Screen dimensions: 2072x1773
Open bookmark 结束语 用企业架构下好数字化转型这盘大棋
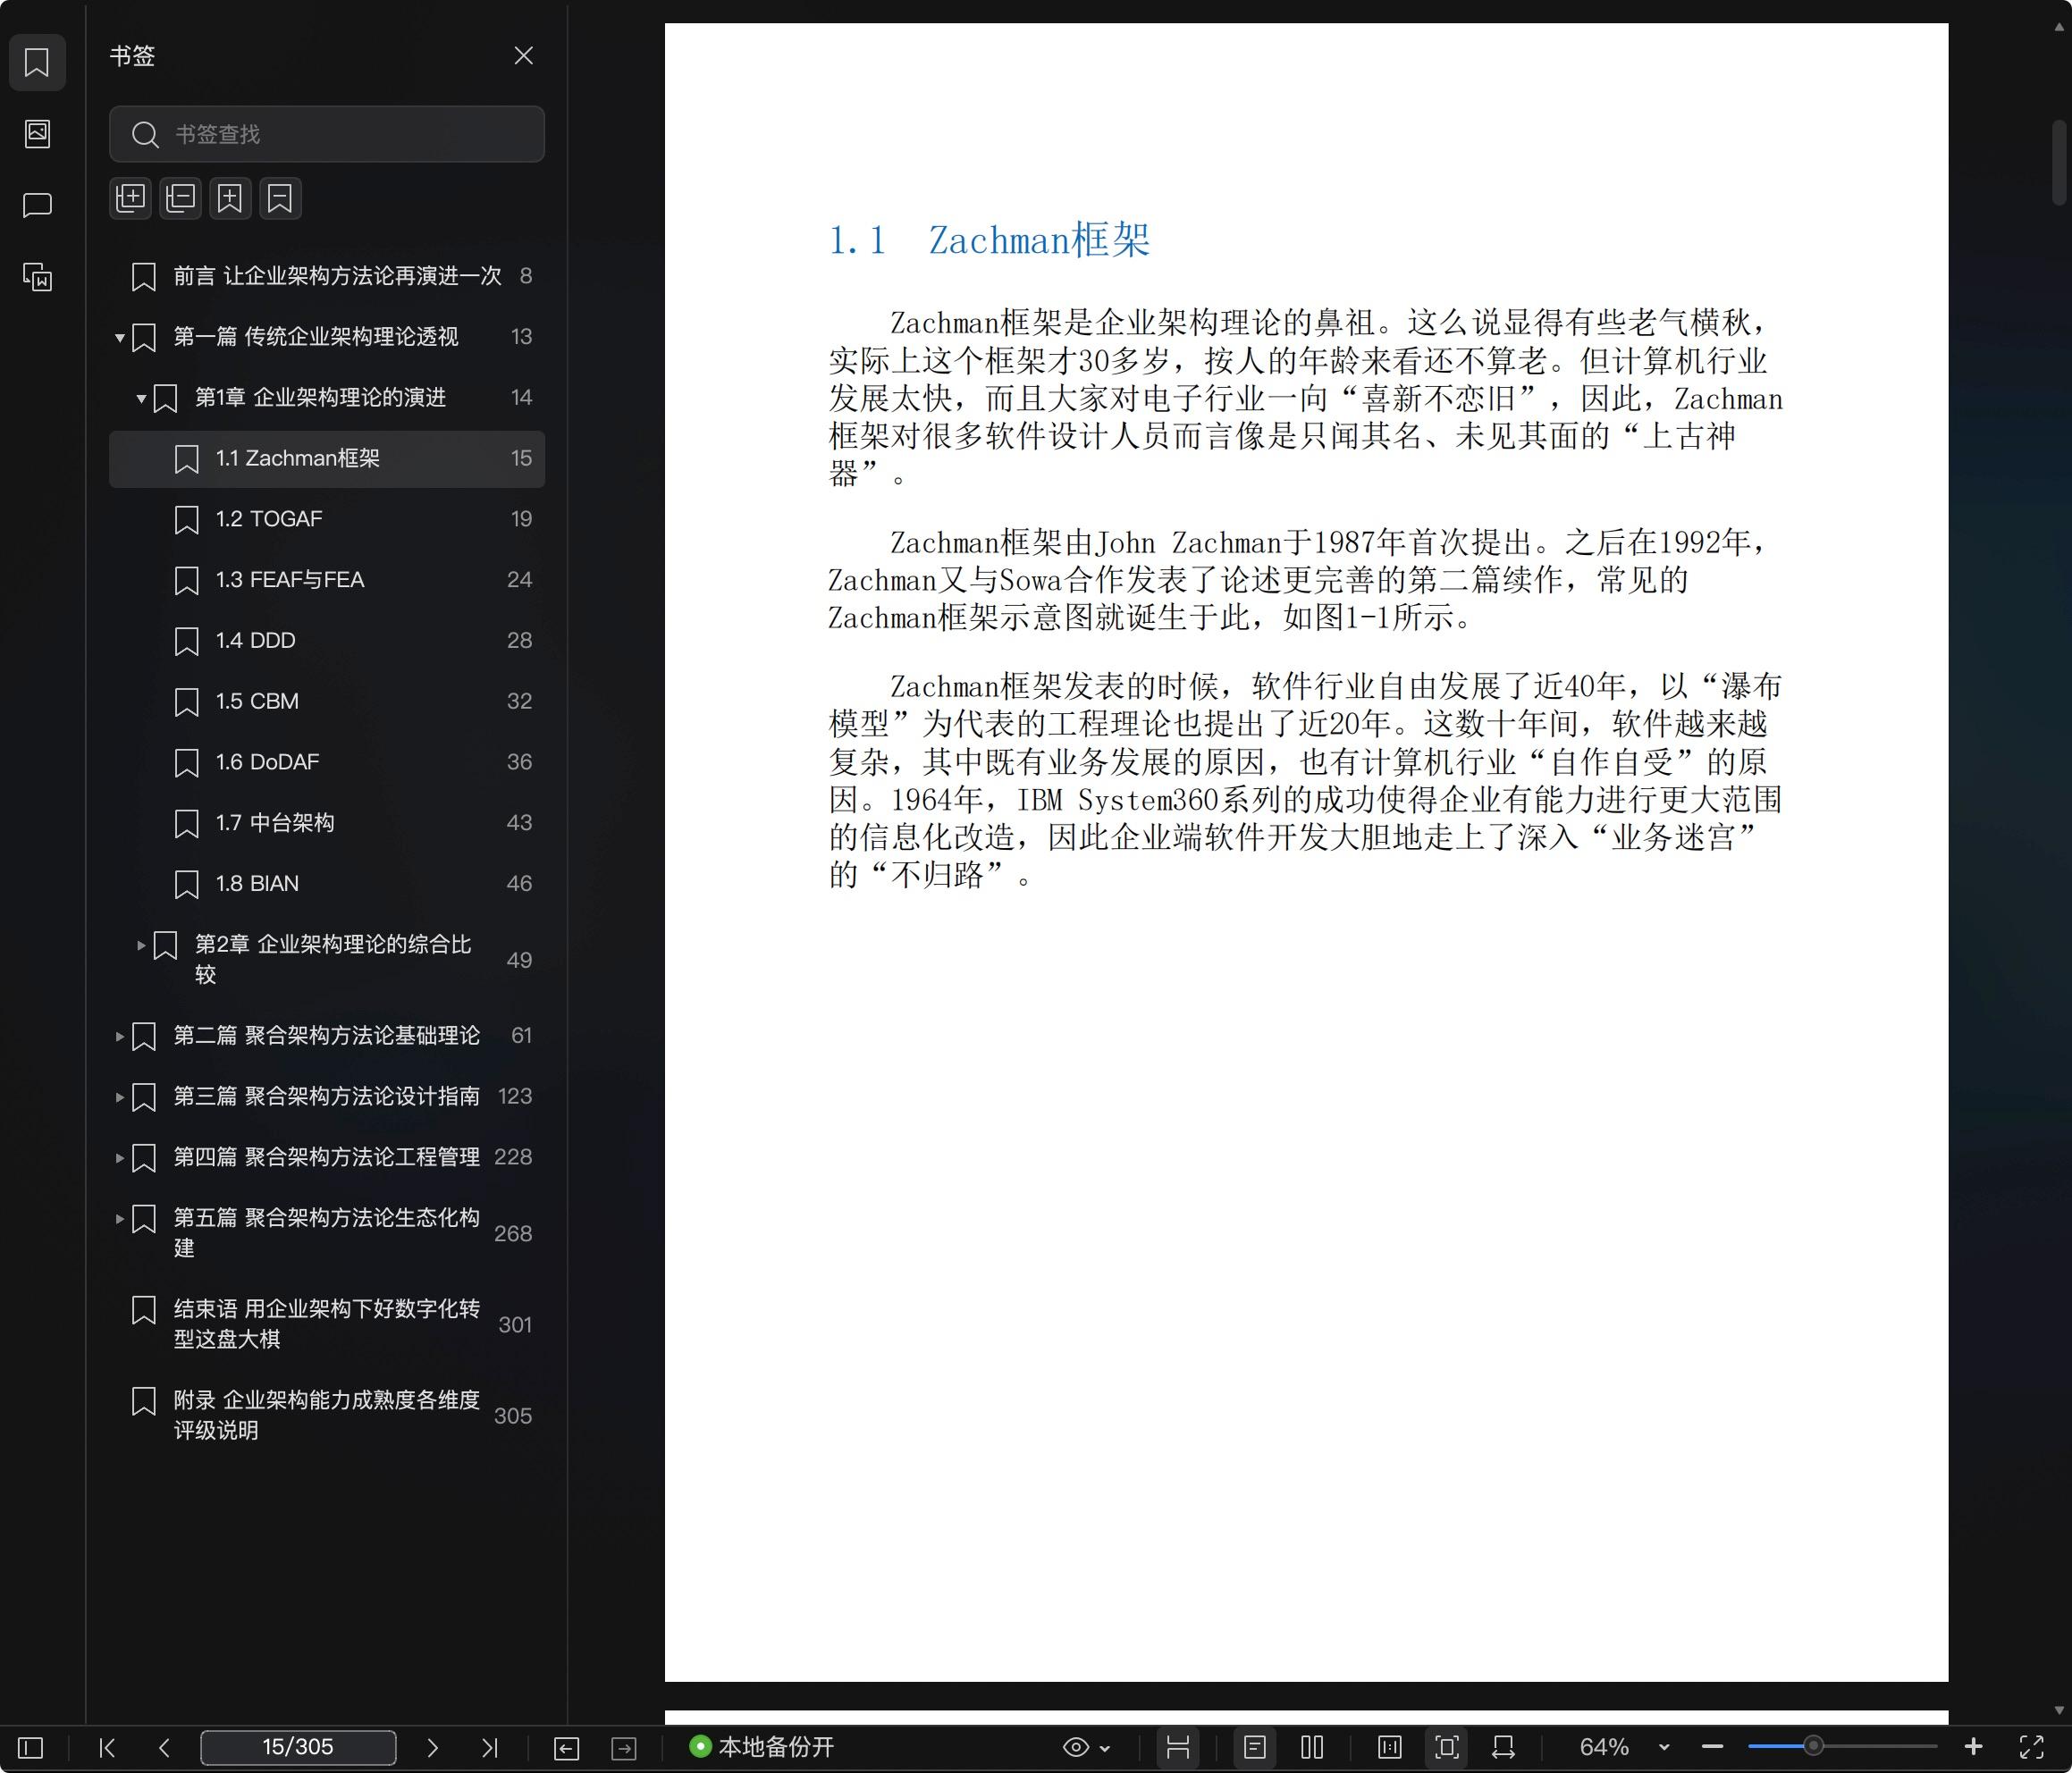click(x=327, y=1324)
